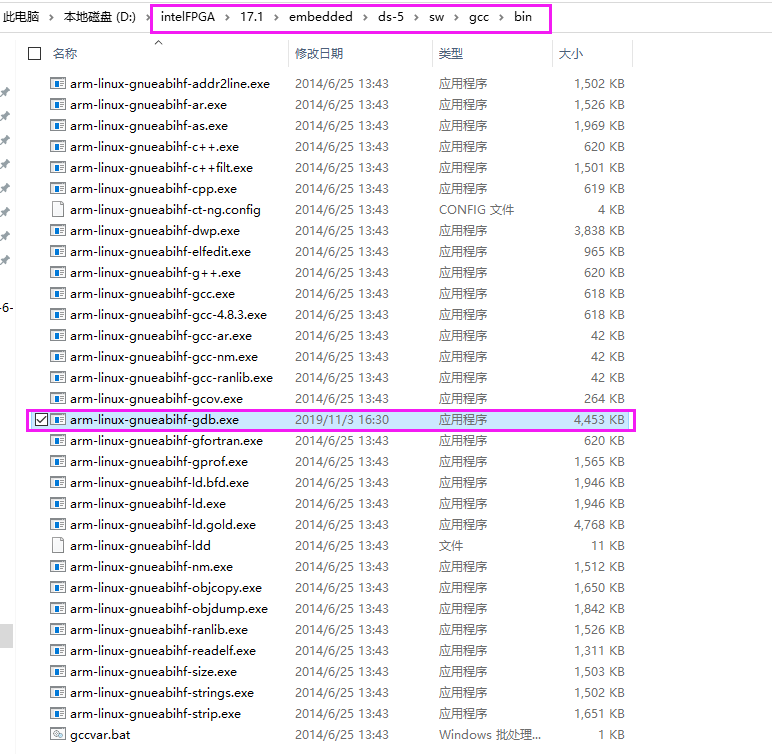Expand the arrow after gcc in the path
Screen dimensions: 772x754
tap(501, 18)
